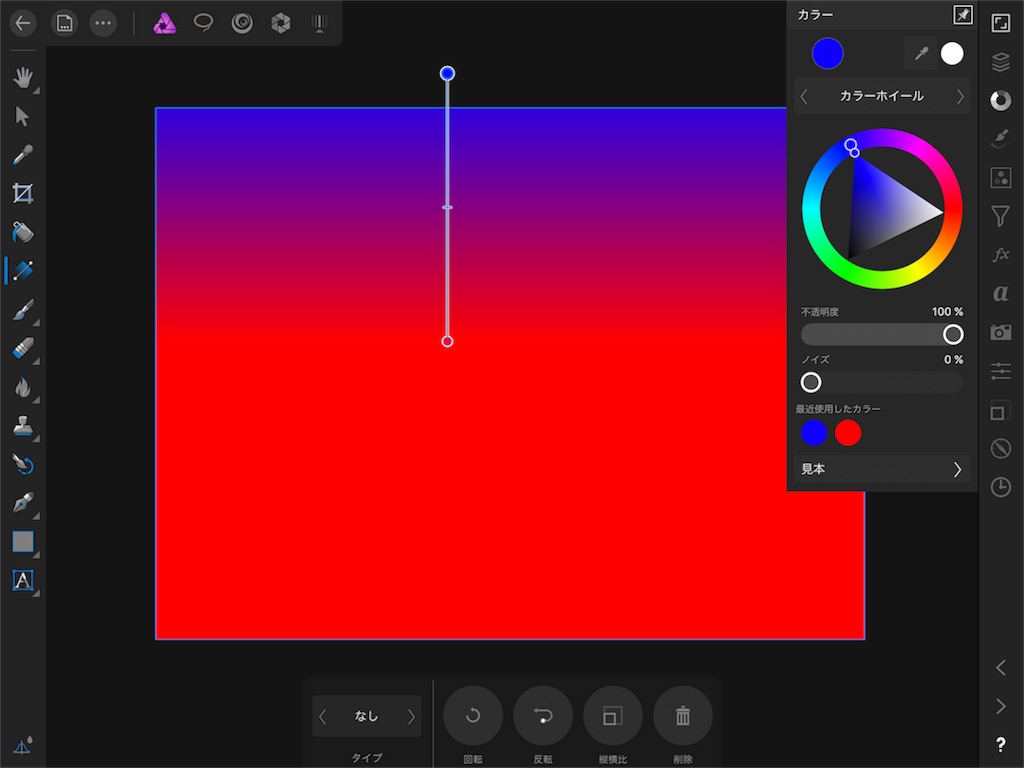This screenshot has height=768, width=1024.
Task: Select the Erase Brush tool
Action: [23, 348]
